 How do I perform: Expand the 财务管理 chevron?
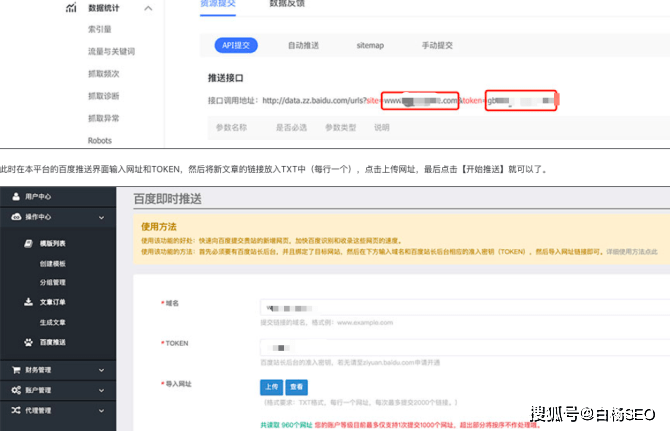pyautogui.click(x=101, y=370)
